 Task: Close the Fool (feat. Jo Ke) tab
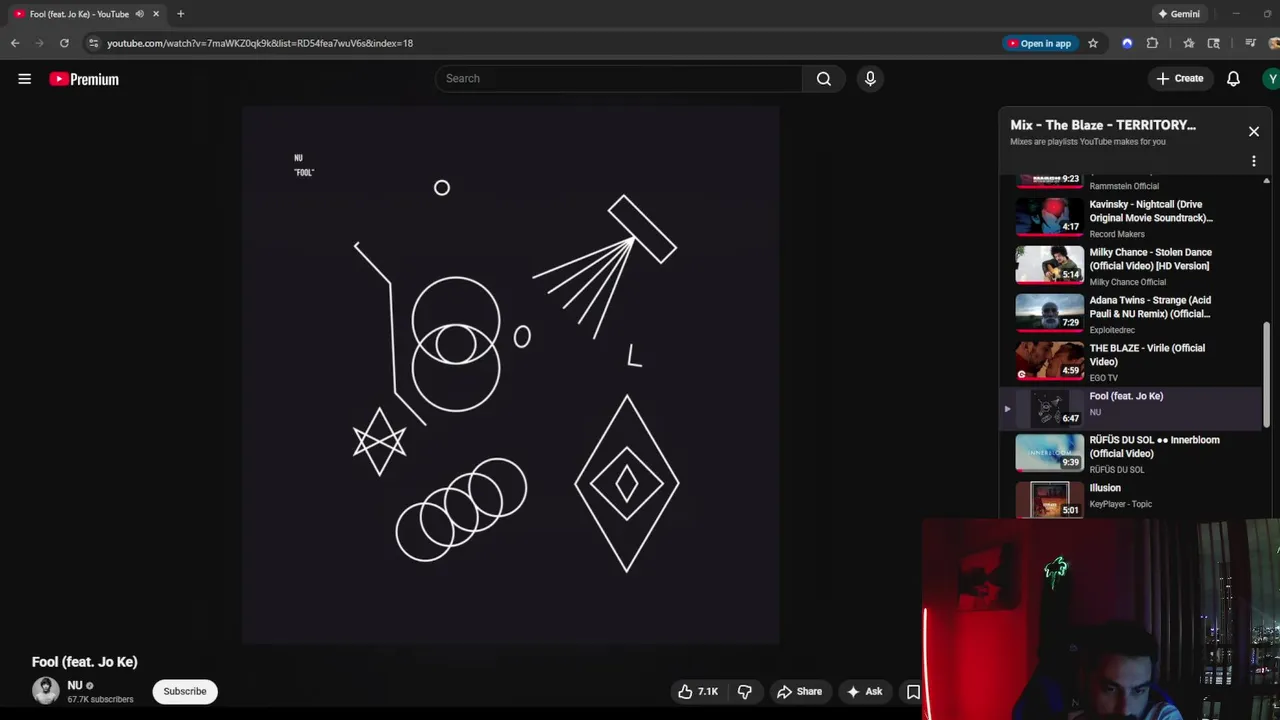tap(156, 14)
